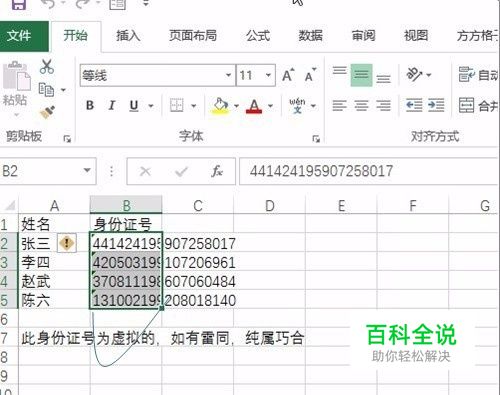
Task: Click the error warning icon beside 张三
Action: coord(67,243)
